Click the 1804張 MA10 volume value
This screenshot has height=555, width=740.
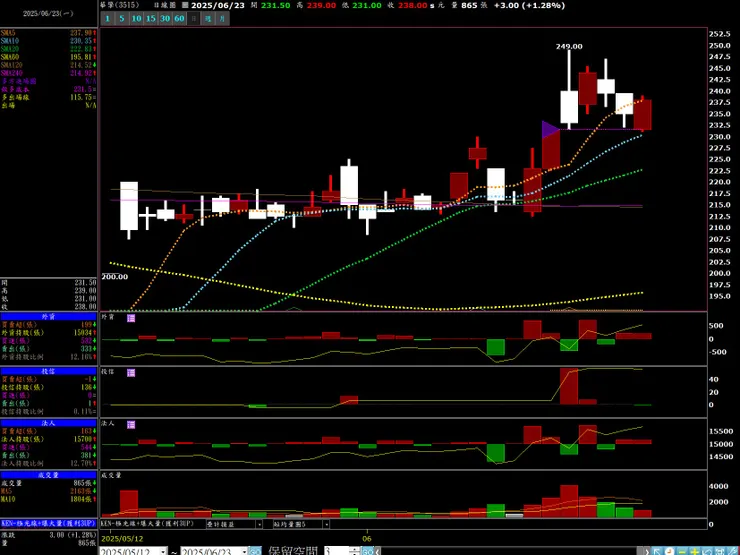coord(81,499)
